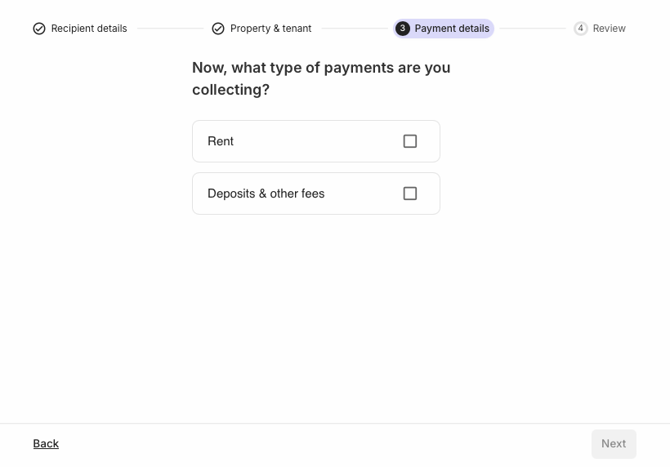This screenshot has height=467, width=670.
Task: Click the payments type question heading
Action: coord(321,79)
